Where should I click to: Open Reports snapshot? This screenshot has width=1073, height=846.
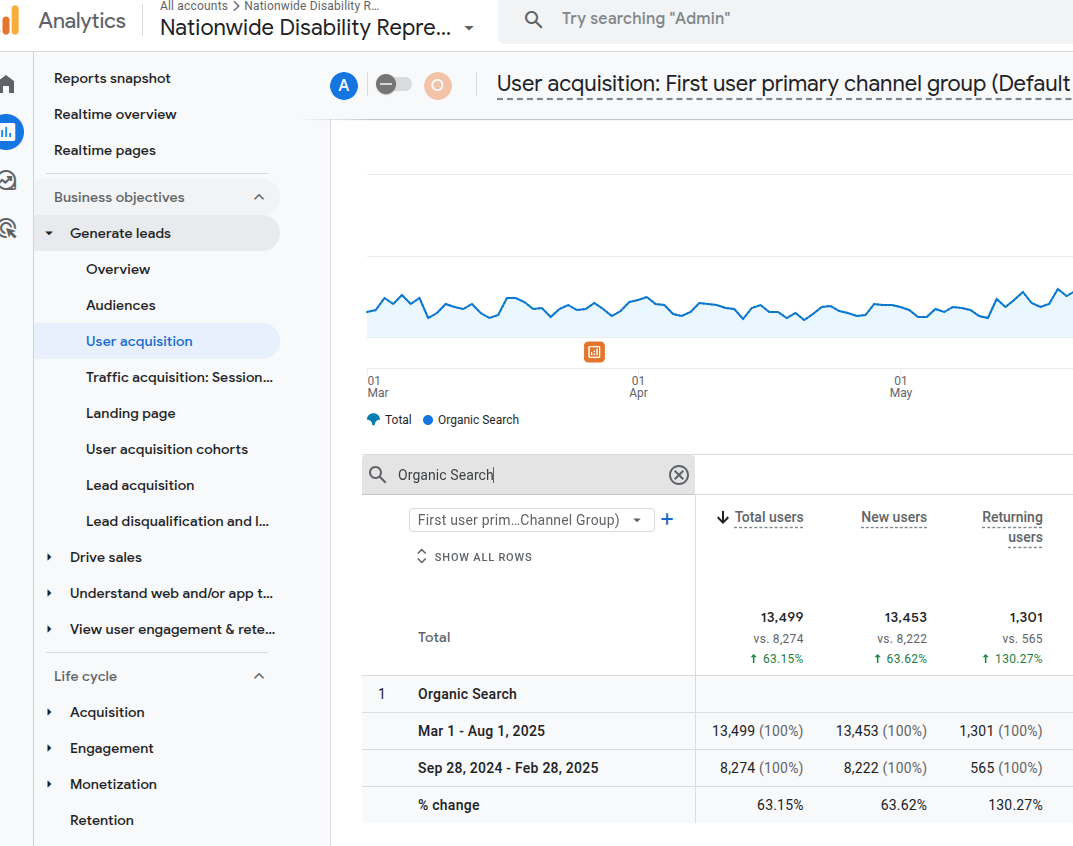click(112, 79)
